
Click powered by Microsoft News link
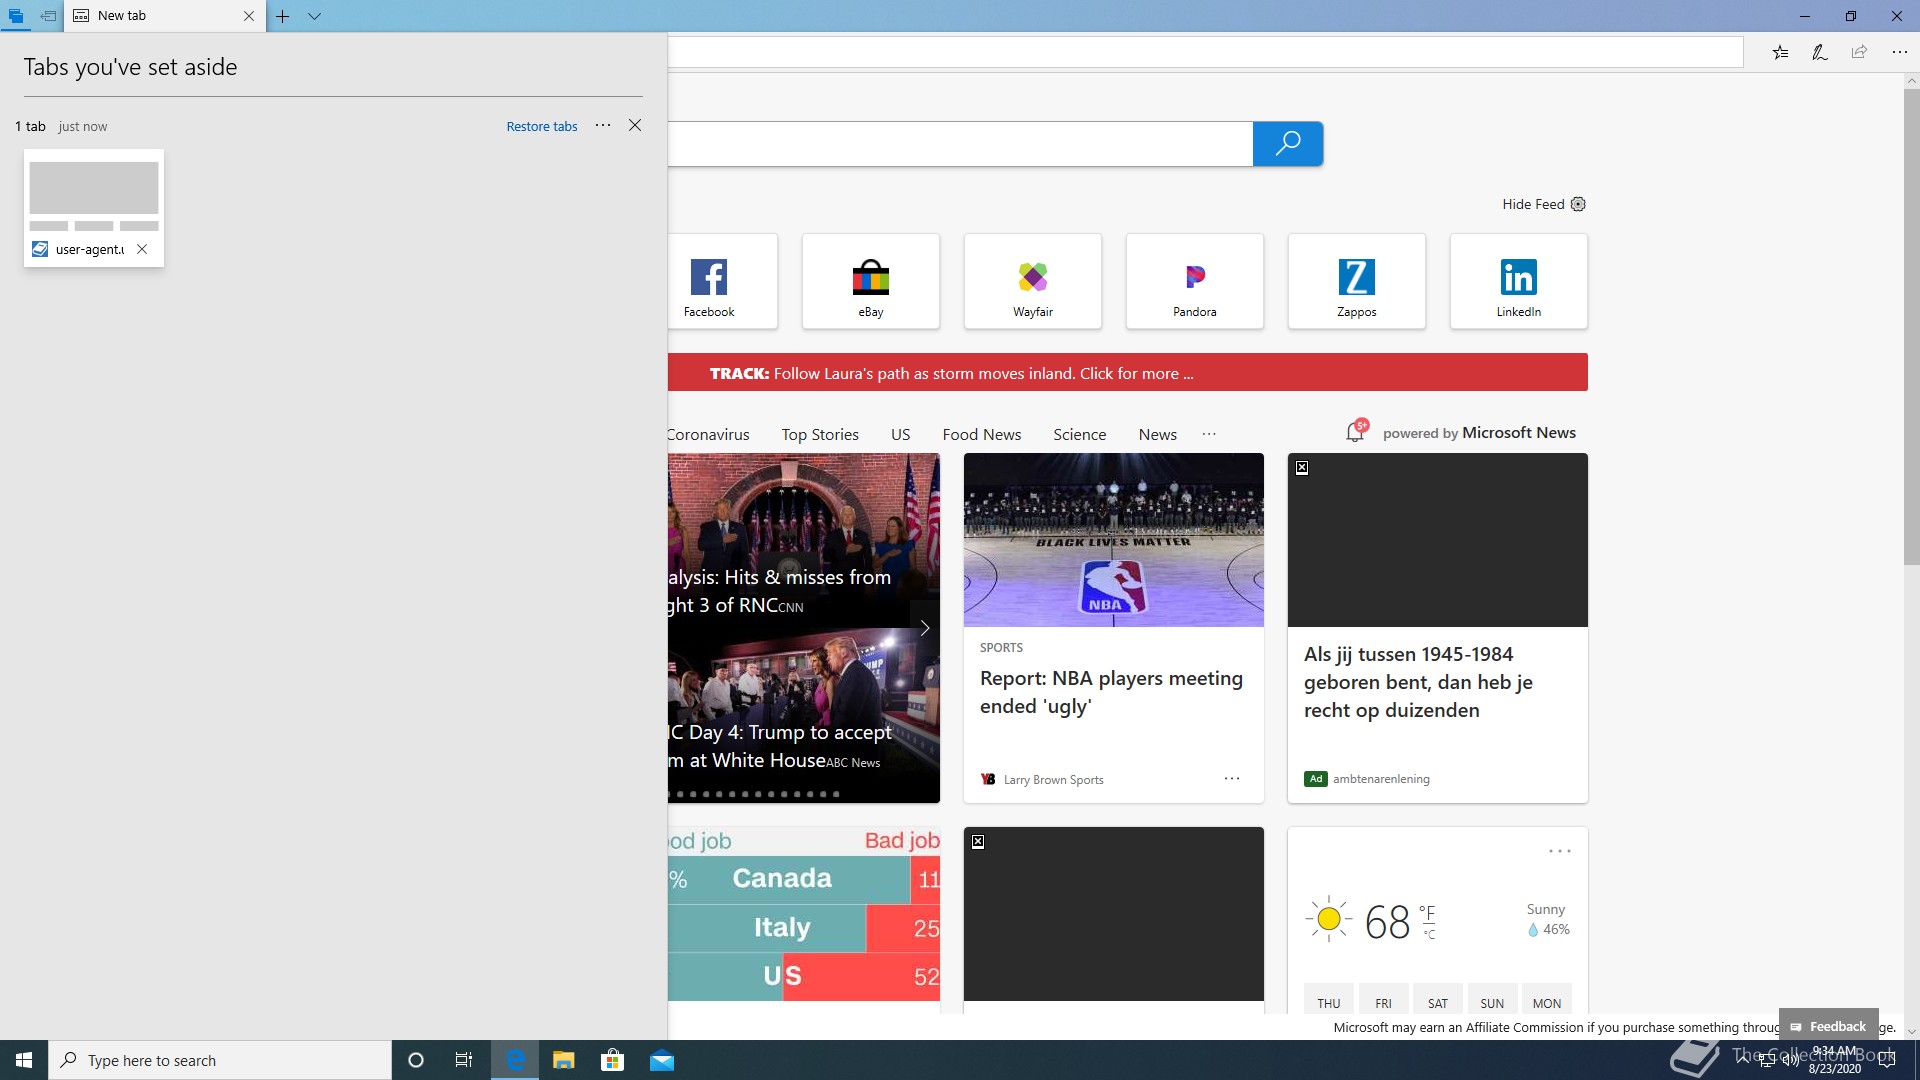click(x=1479, y=433)
